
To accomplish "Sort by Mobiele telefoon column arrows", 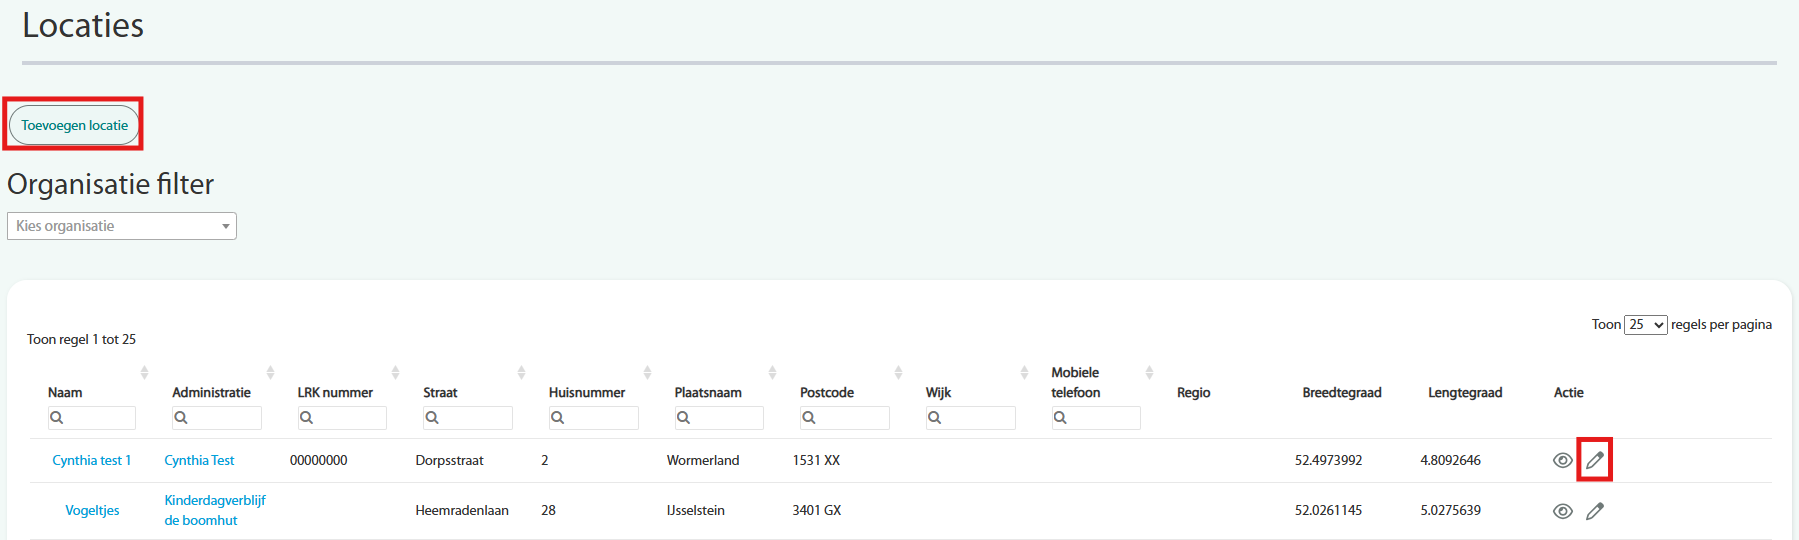I will 1149,372.
